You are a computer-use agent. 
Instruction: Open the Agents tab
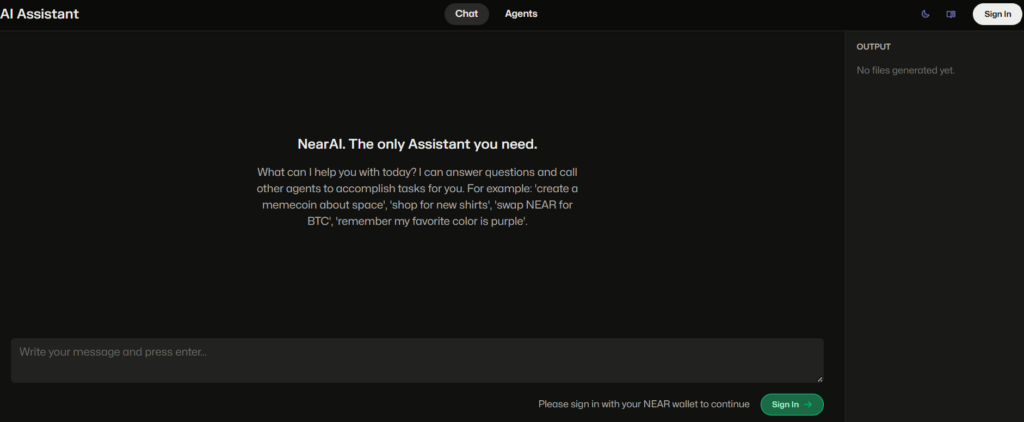521,14
